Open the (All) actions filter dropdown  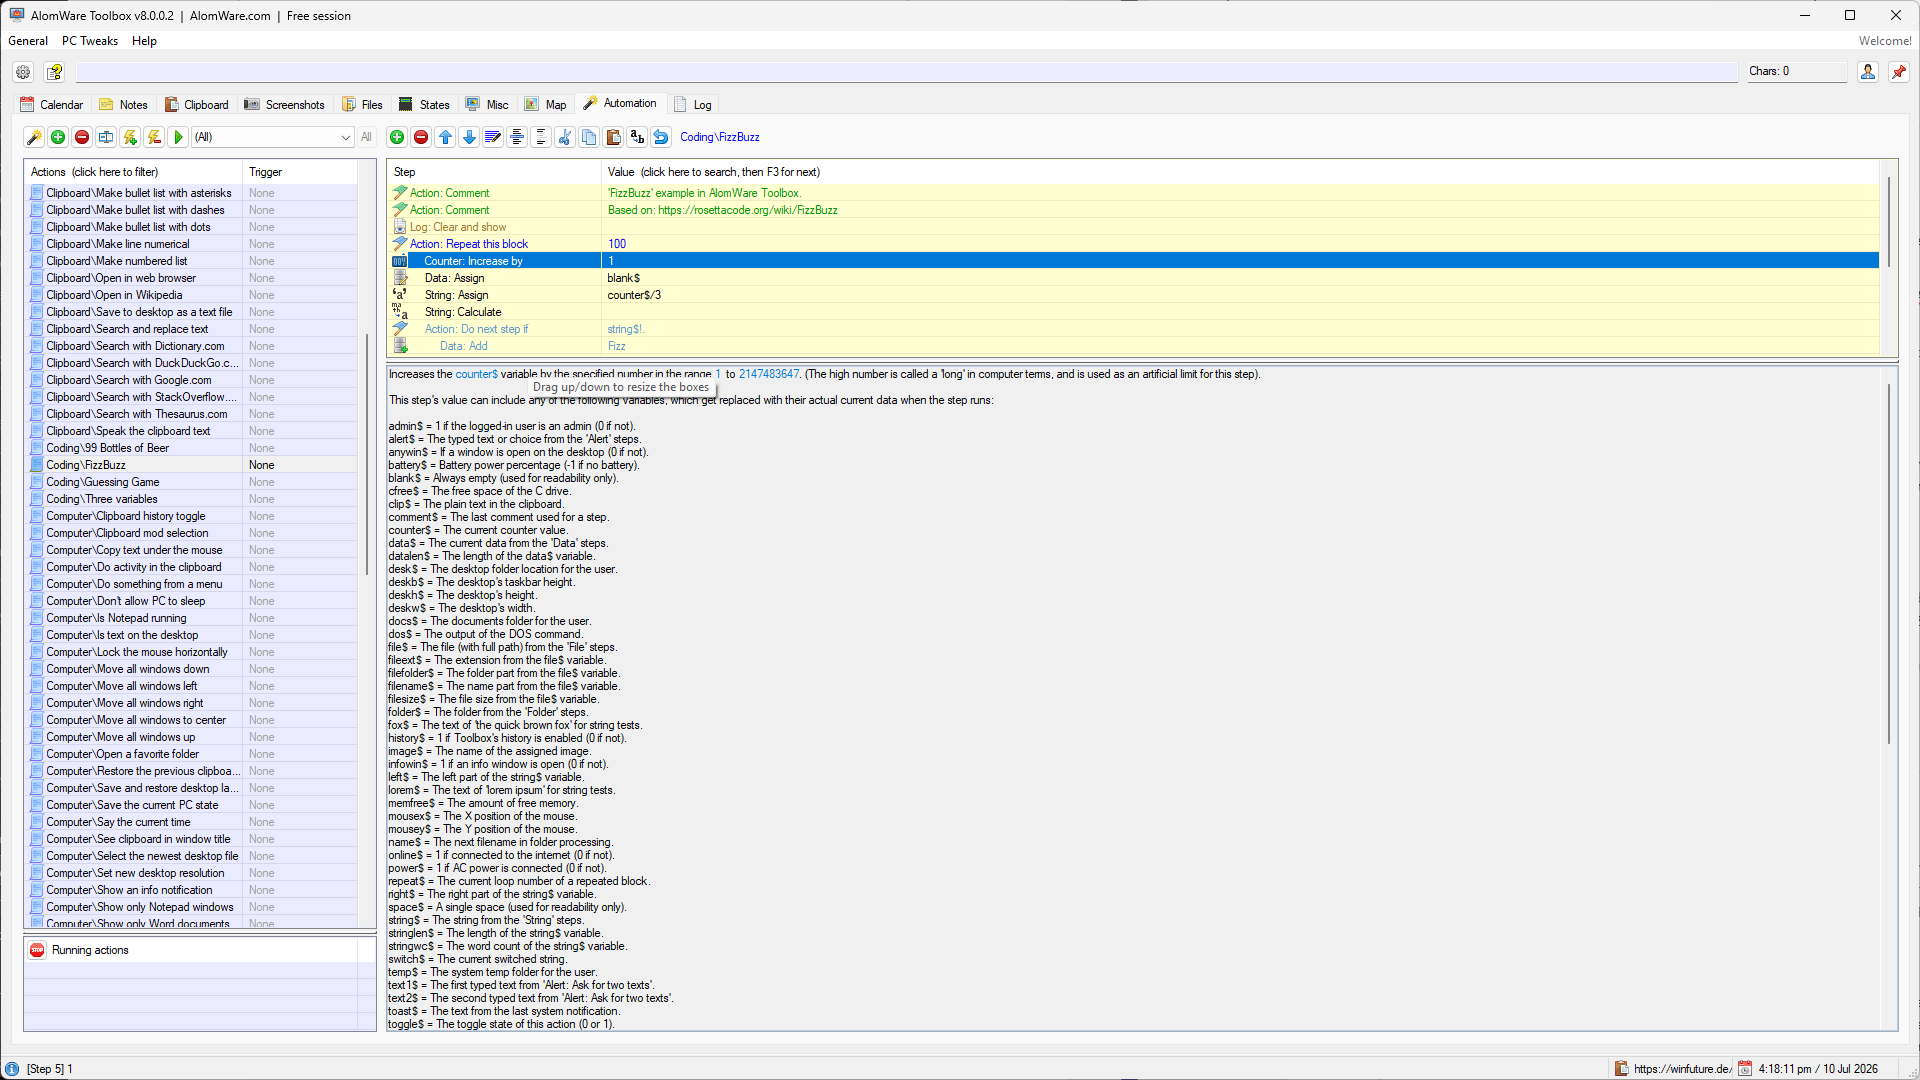point(273,137)
